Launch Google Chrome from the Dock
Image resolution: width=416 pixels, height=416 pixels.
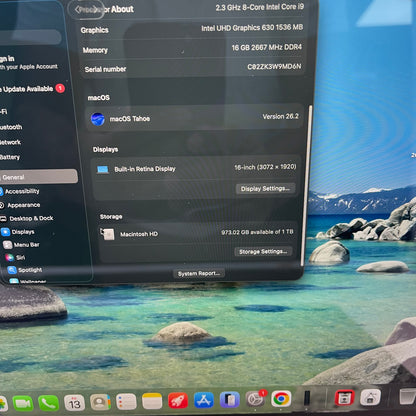click(x=281, y=399)
